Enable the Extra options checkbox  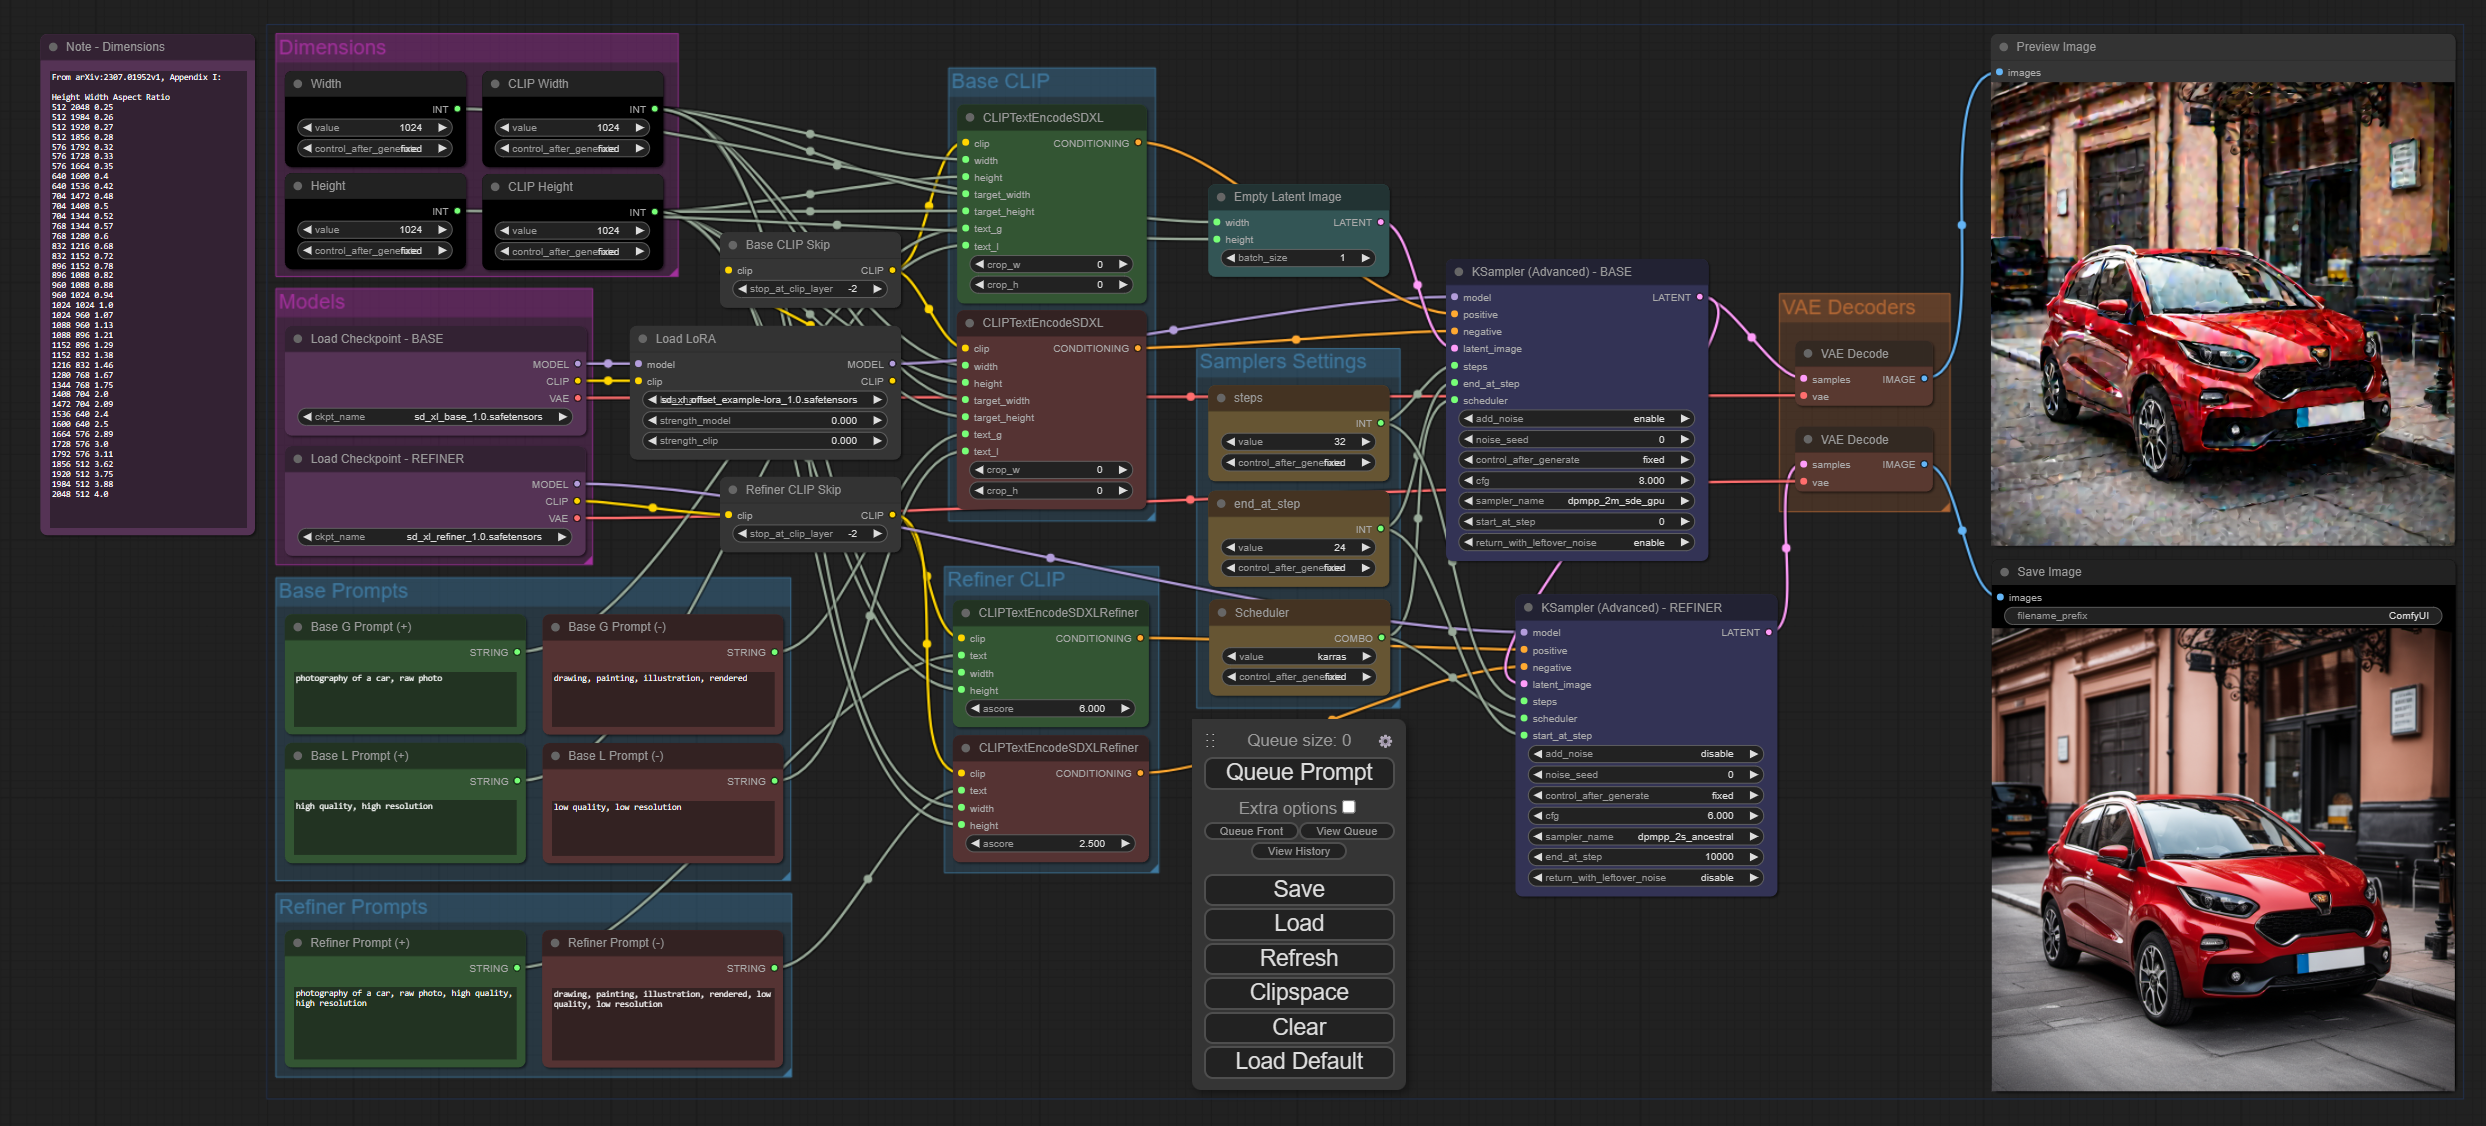(x=1348, y=807)
